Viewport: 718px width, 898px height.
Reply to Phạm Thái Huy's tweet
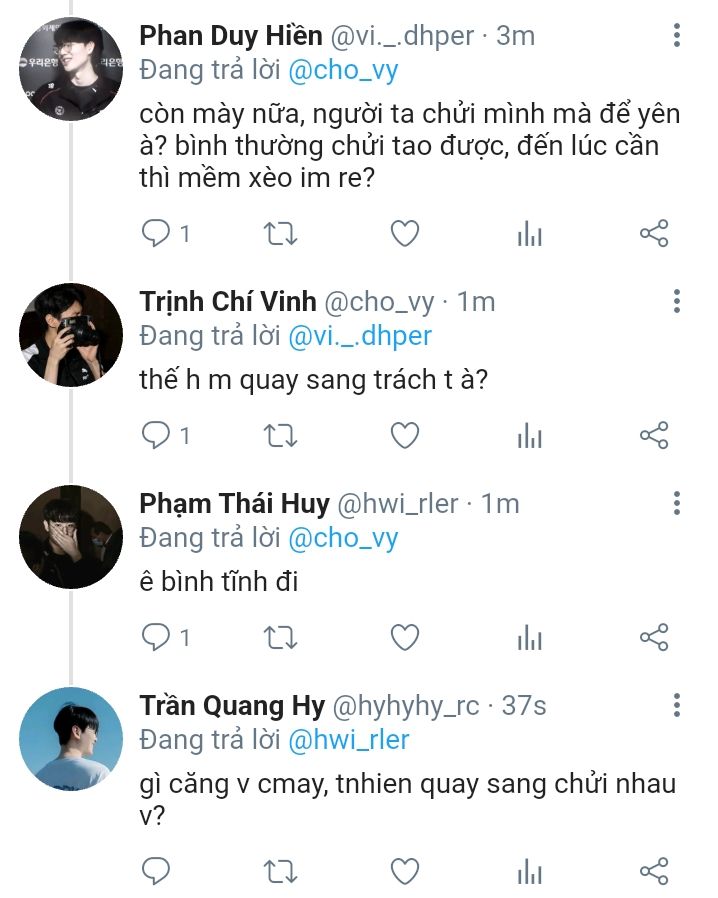[x=156, y=636]
